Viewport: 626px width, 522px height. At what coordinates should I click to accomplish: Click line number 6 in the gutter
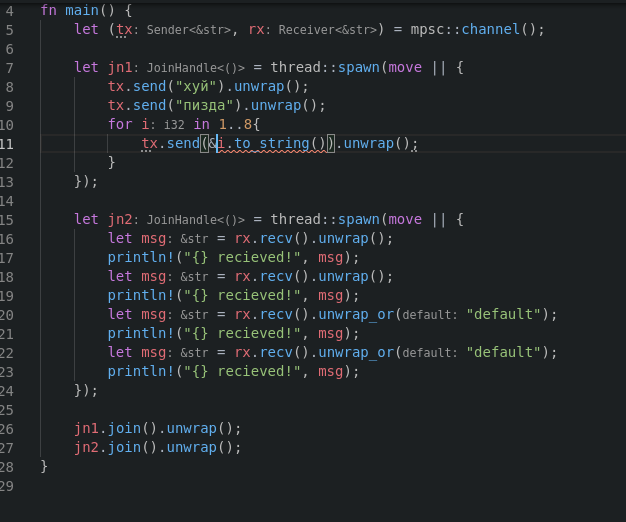pos(10,49)
